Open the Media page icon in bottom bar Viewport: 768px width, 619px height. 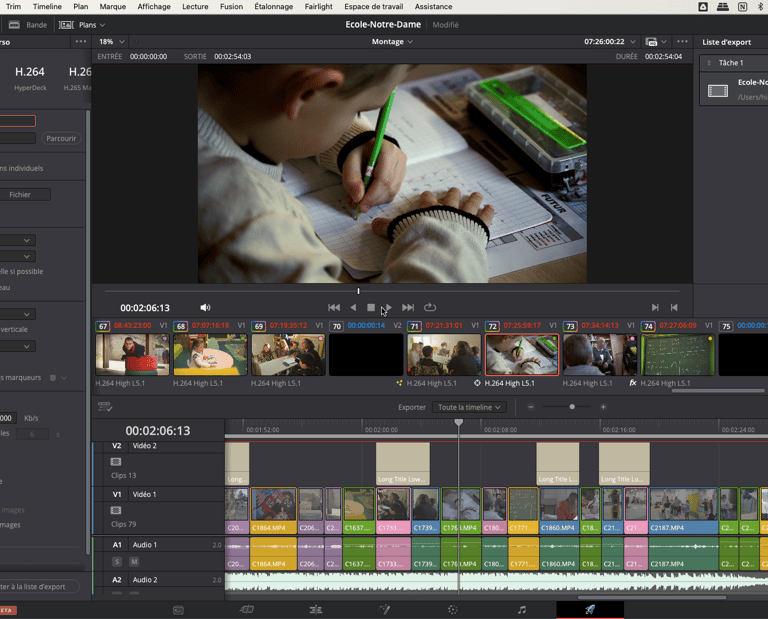[x=178, y=610]
